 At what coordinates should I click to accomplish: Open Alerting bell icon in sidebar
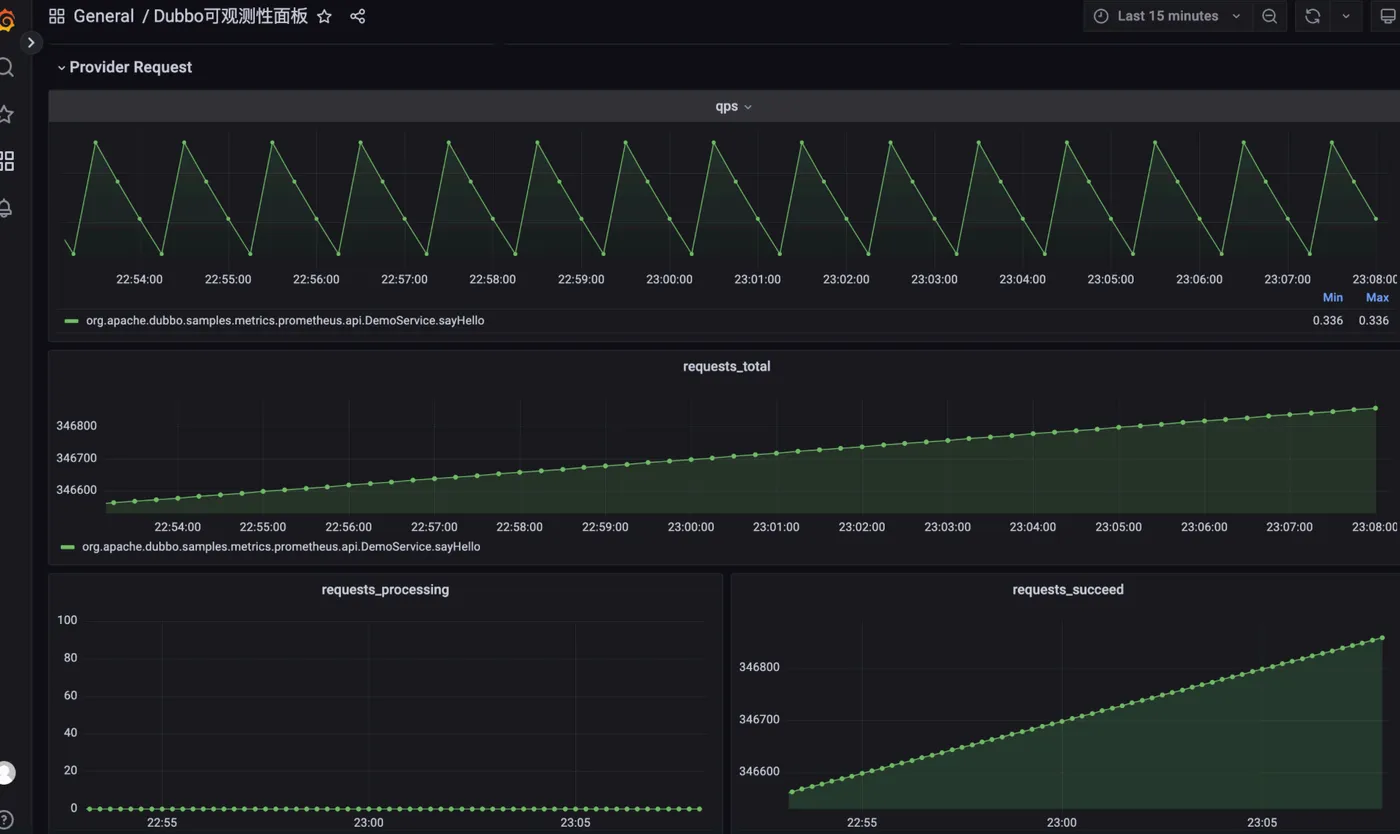5,208
